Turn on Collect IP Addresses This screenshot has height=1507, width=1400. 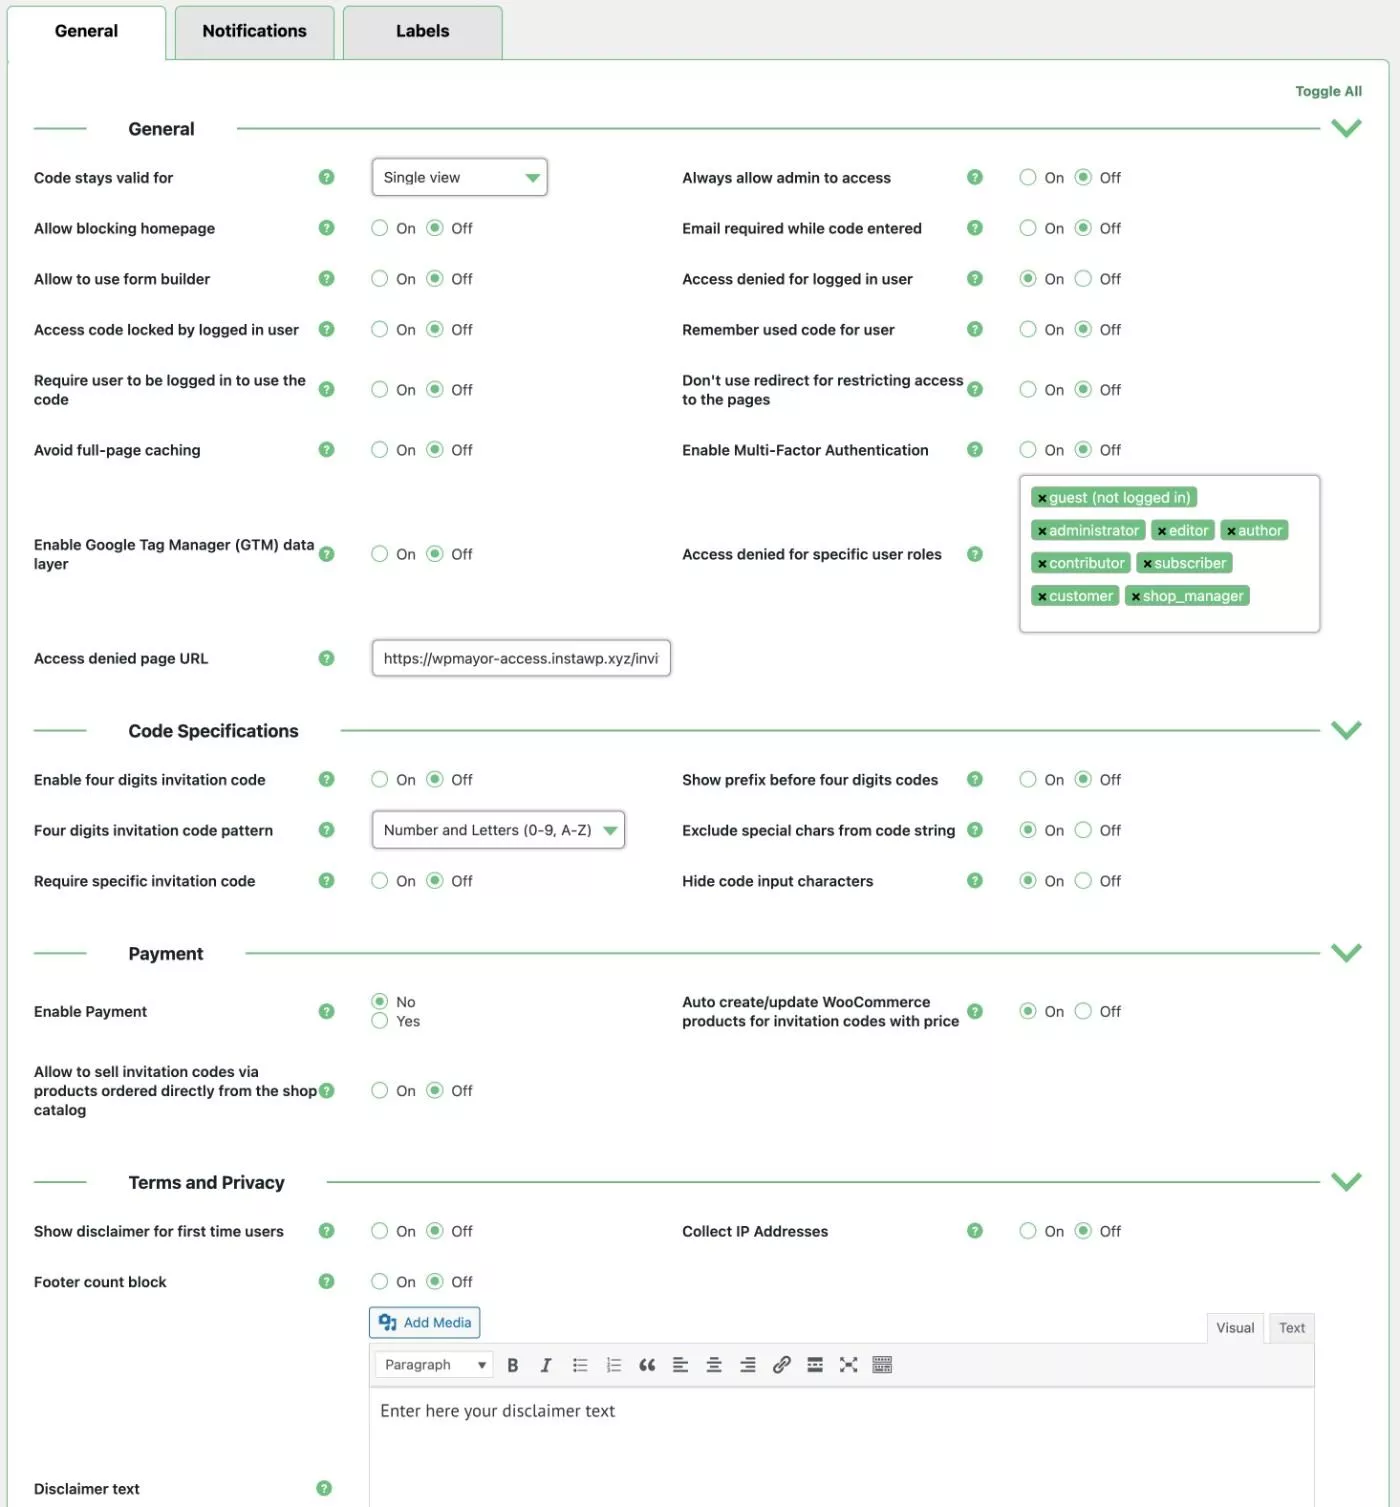pyautogui.click(x=1028, y=1231)
